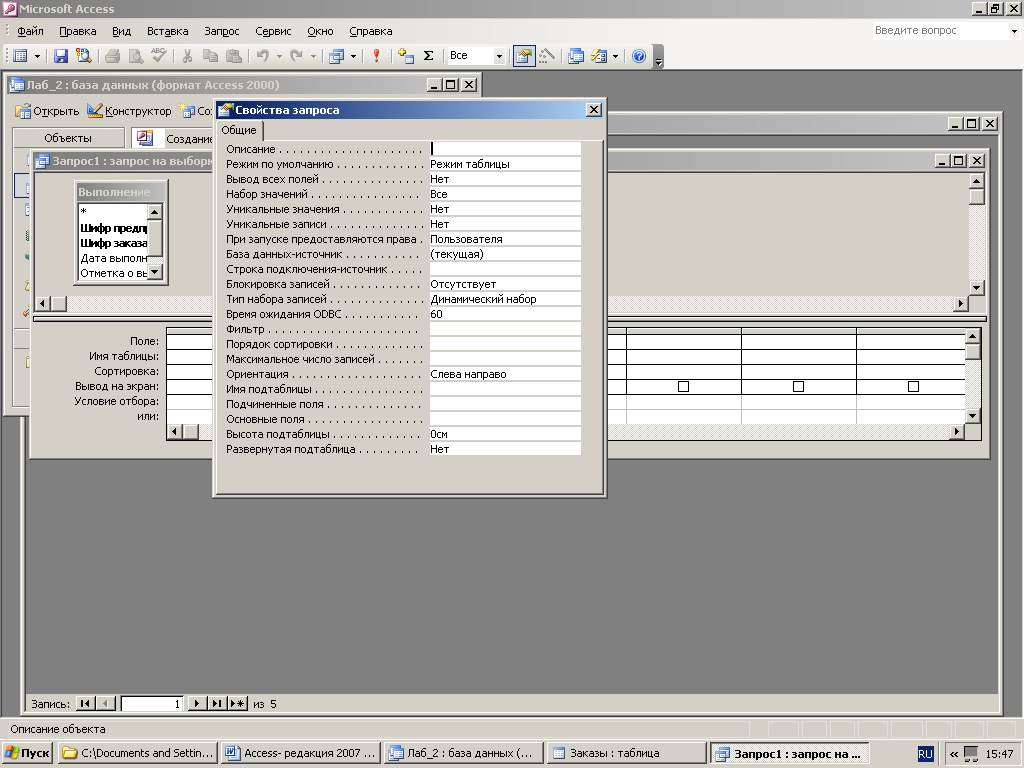Toggle the Properties toolbar icon
1024x768 pixels.
524,56
